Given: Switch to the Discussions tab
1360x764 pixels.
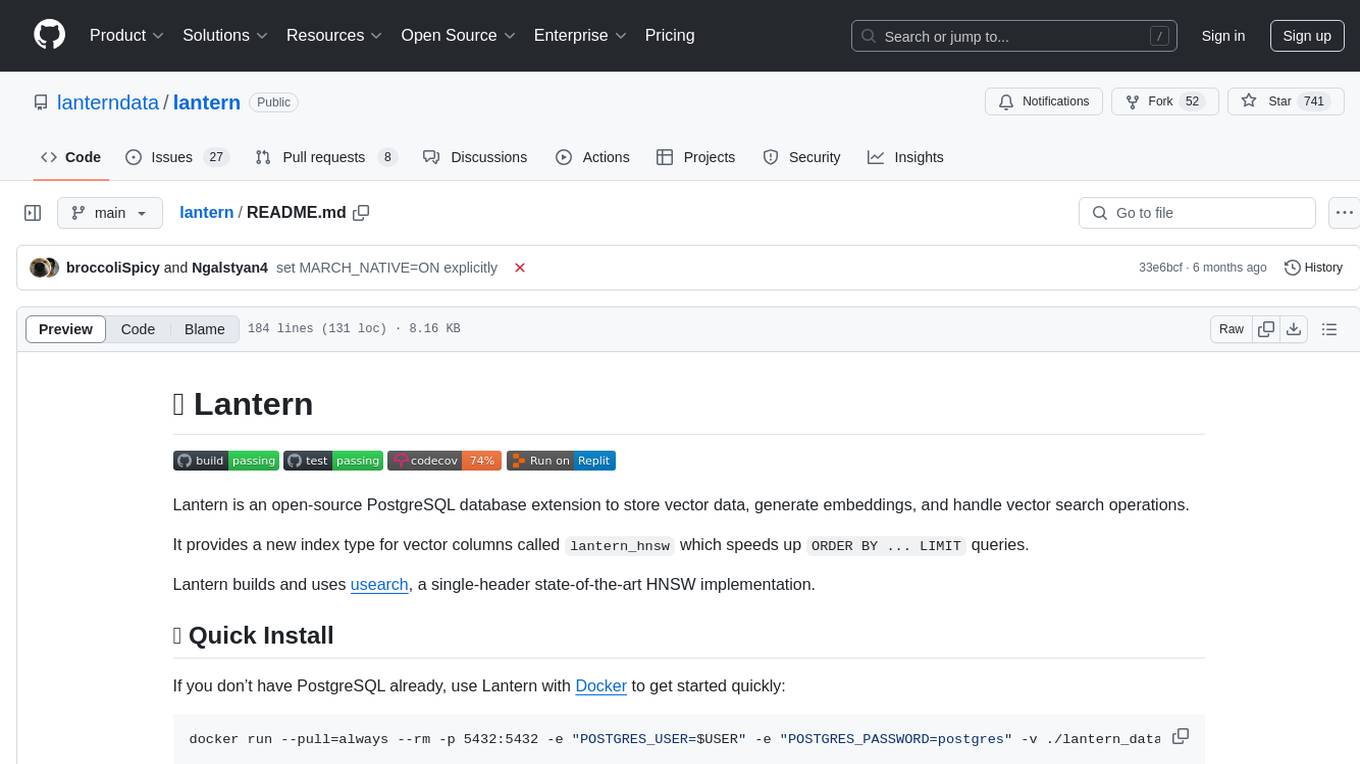Looking at the screenshot, I should (475, 157).
